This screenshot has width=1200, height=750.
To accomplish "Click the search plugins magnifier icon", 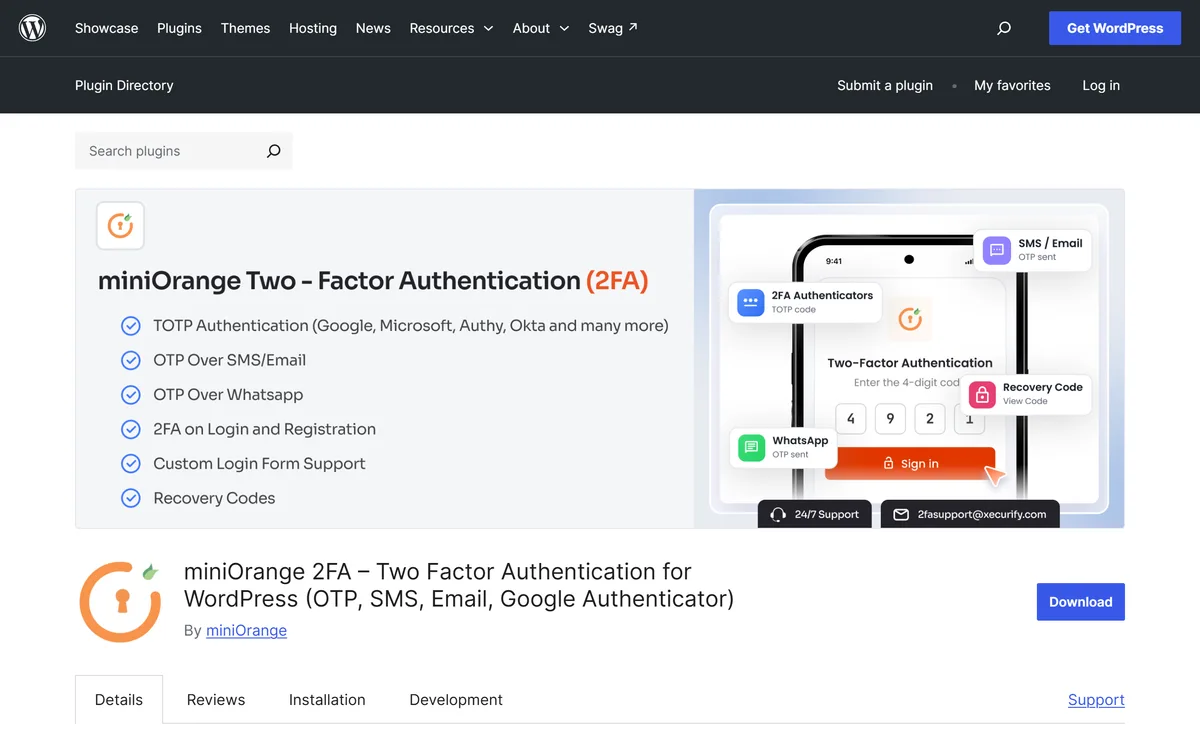I will click(273, 151).
